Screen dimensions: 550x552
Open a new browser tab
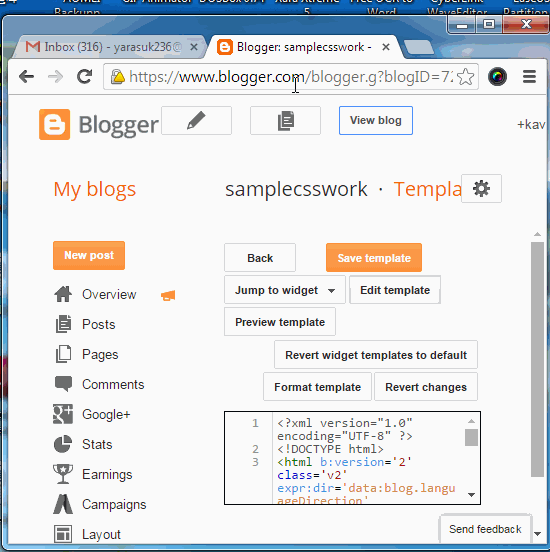coord(419,47)
